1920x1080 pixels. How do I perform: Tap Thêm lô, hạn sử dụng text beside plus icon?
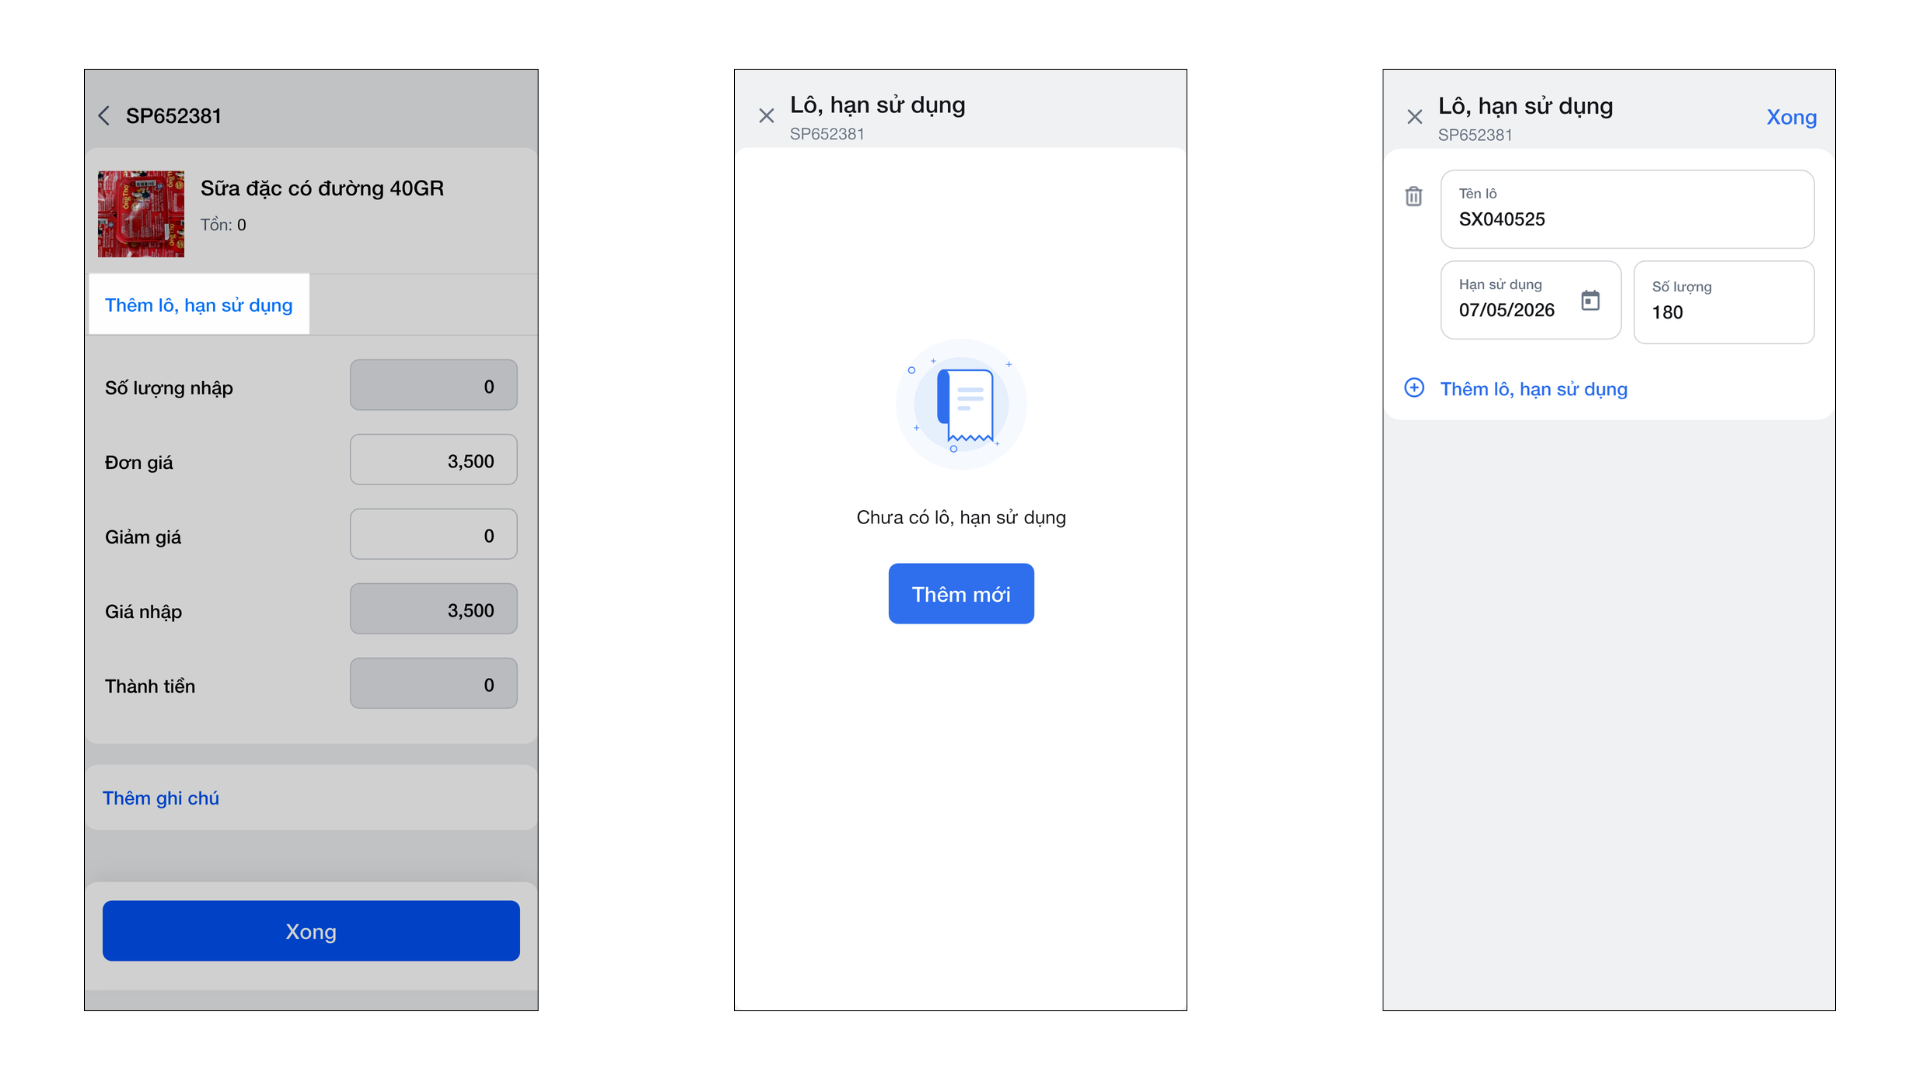[1533, 389]
